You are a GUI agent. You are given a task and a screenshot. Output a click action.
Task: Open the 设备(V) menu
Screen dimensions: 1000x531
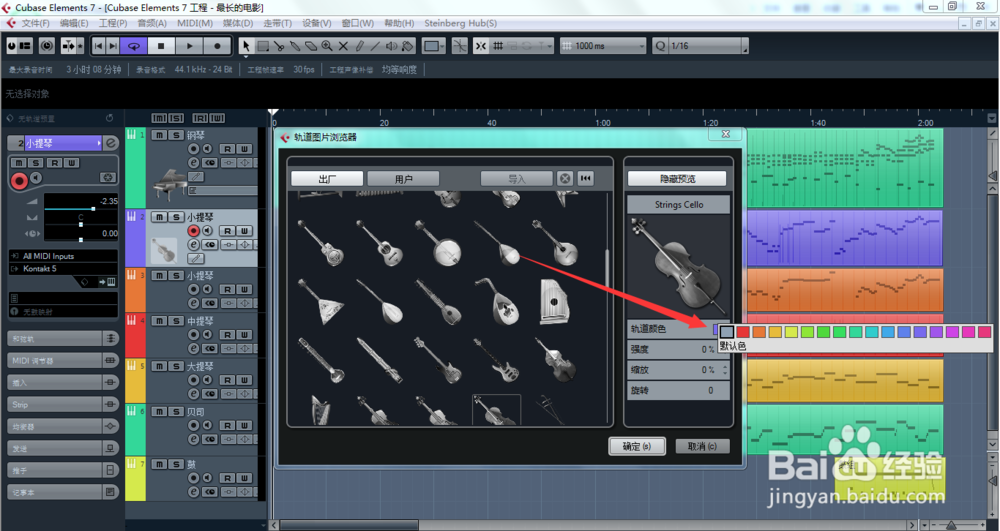point(316,23)
